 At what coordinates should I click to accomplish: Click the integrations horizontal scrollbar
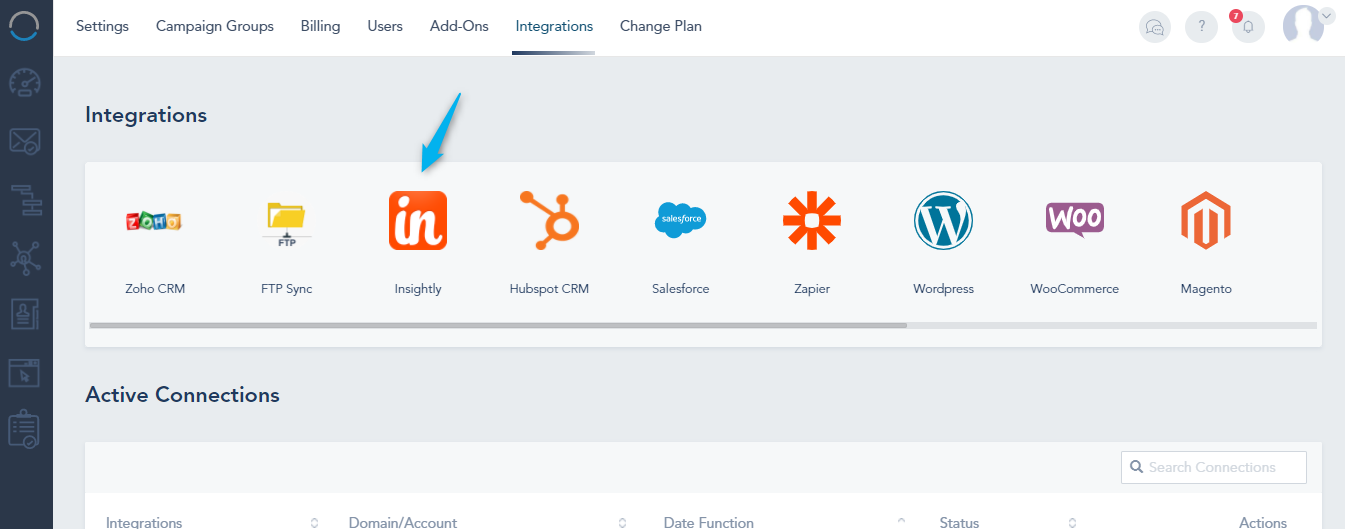click(498, 325)
